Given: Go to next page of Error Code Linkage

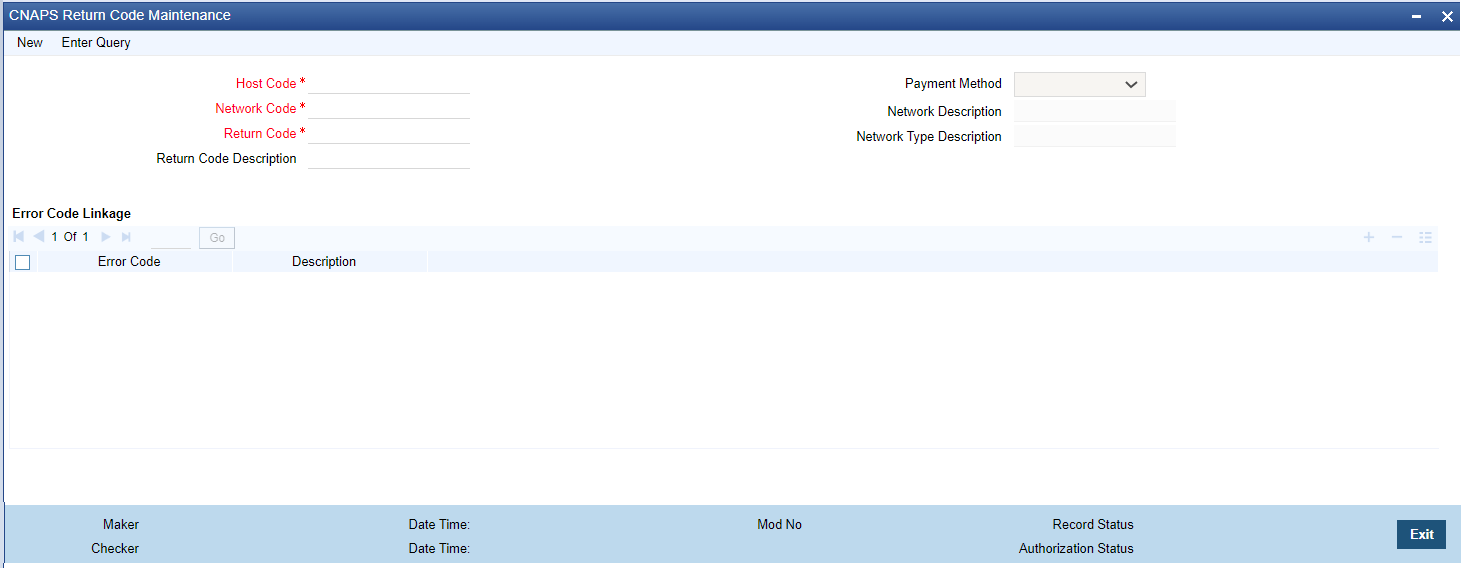Looking at the screenshot, I should pos(106,237).
